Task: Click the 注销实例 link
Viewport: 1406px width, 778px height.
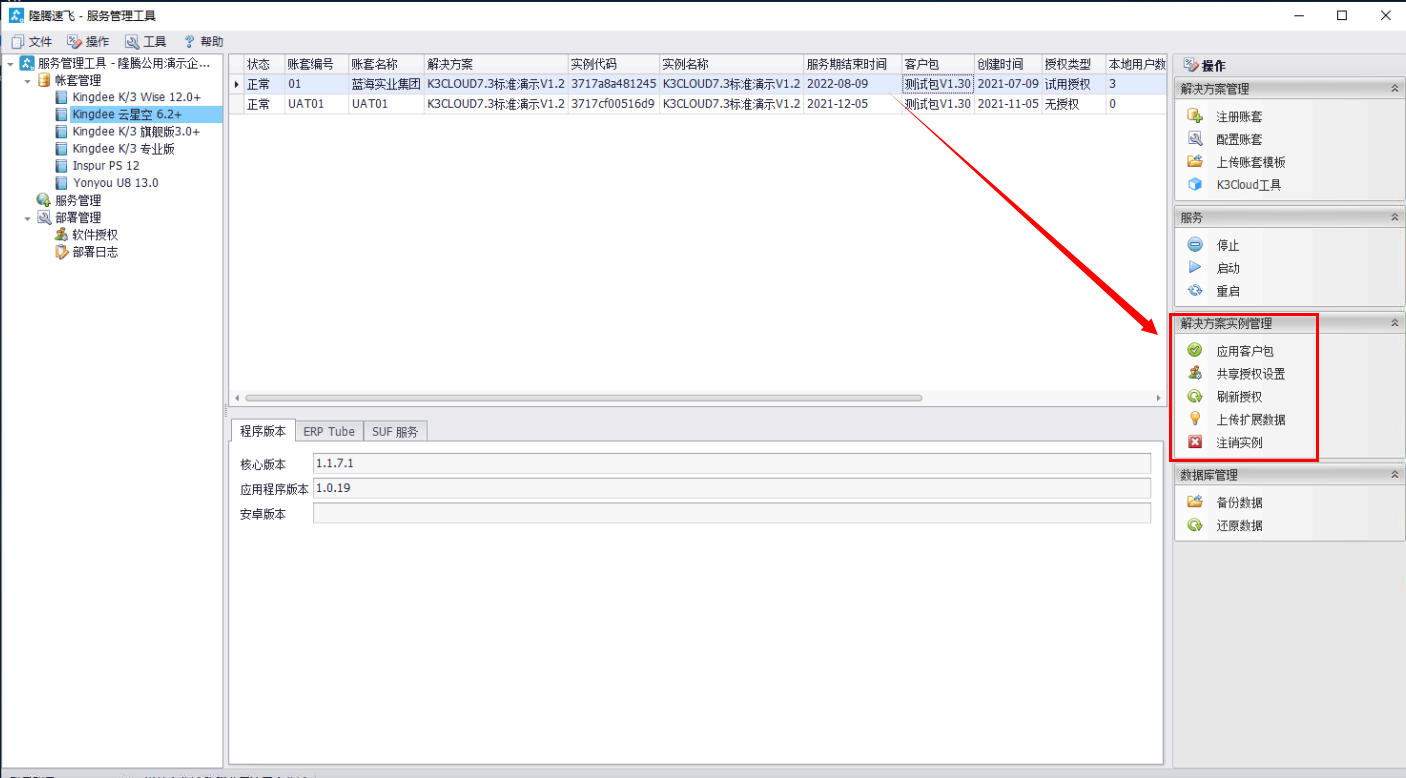Action: (x=1239, y=443)
